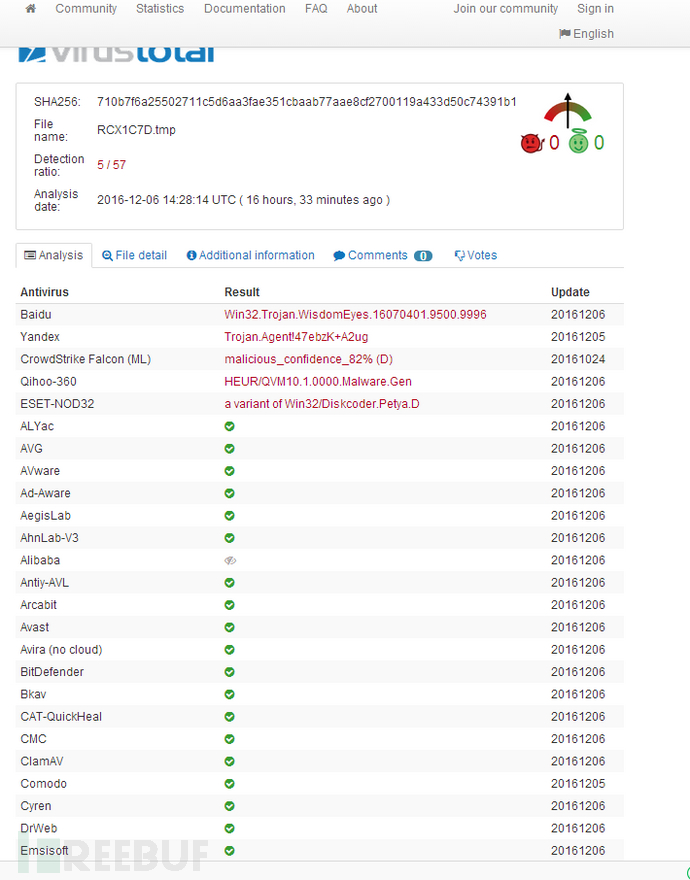Click the ESET-NOD32 antivirus name
690x880 pixels.
[57, 404]
